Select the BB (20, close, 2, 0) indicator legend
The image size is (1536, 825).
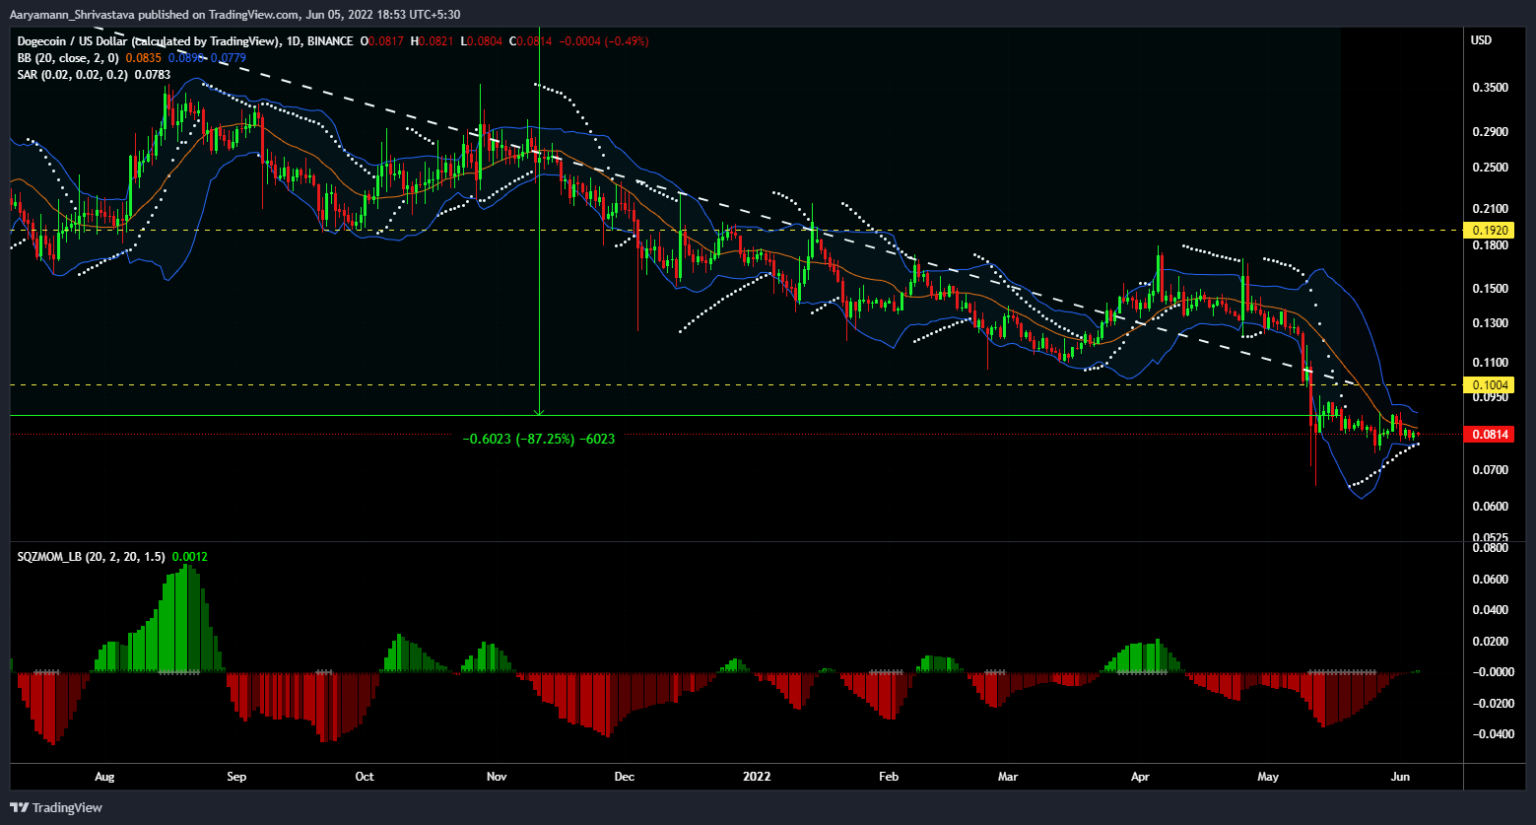point(68,58)
